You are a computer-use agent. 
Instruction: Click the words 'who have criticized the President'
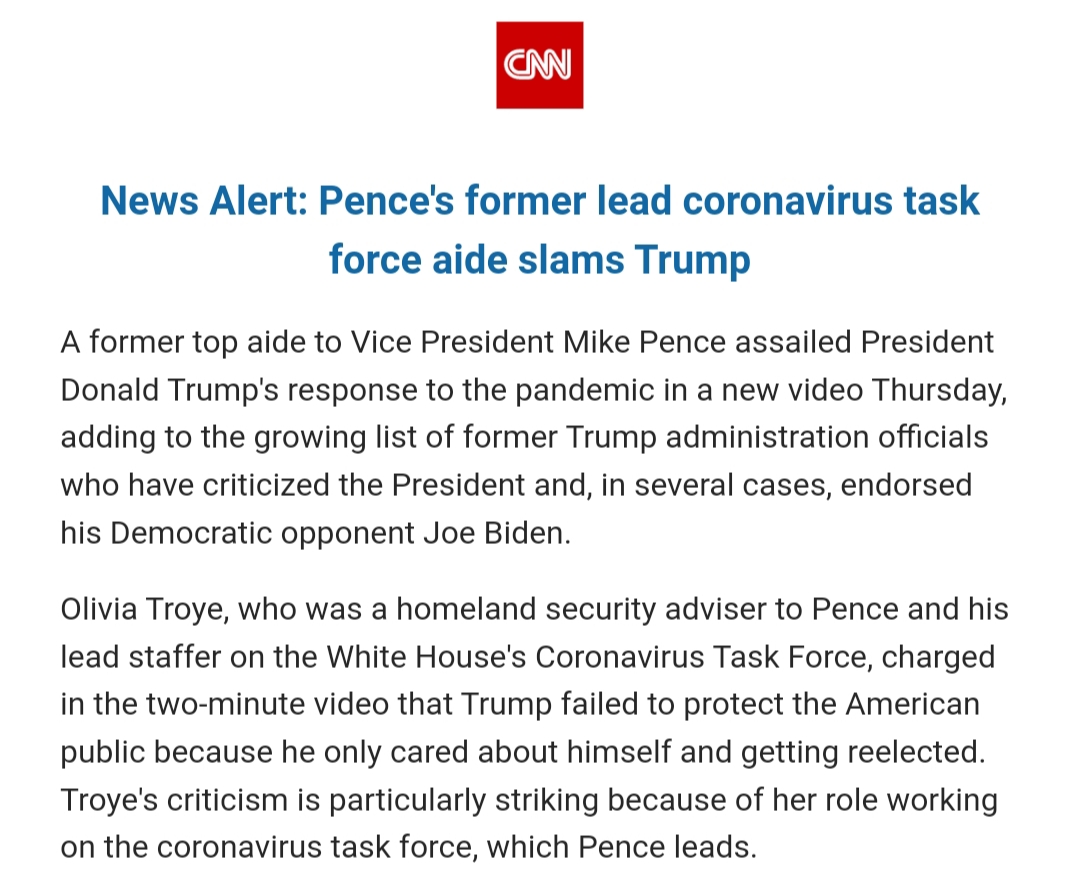tap(293, 486)
